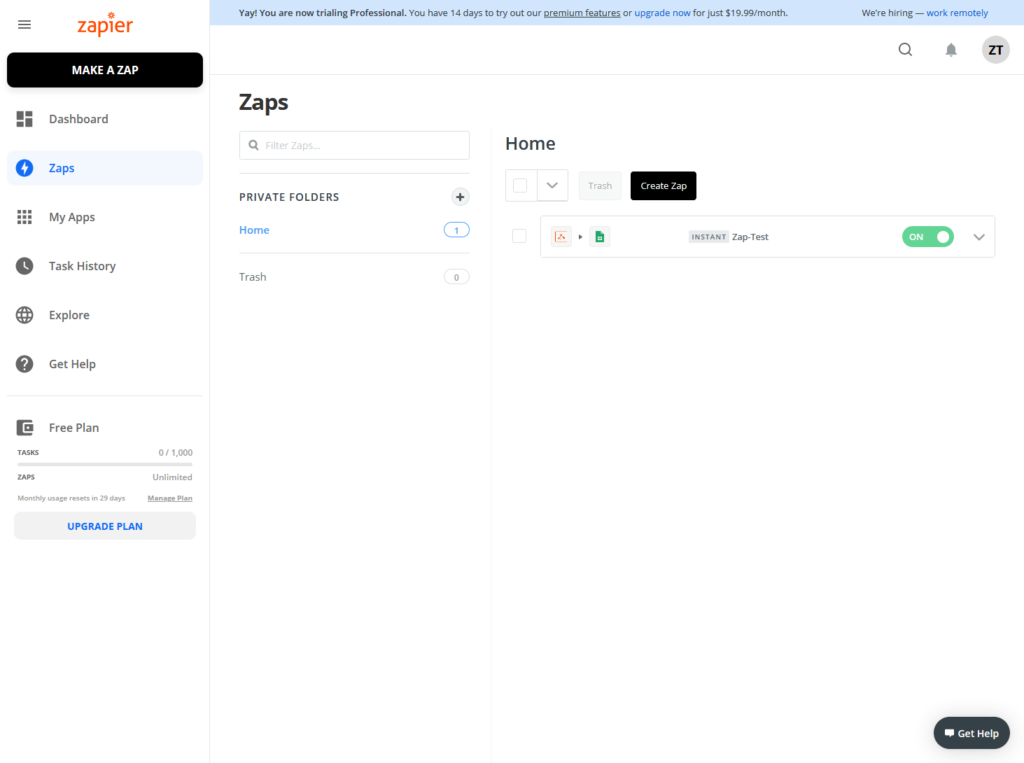Expand the Zap-Test row chevron
The image size is (1024, 763).
978,237
